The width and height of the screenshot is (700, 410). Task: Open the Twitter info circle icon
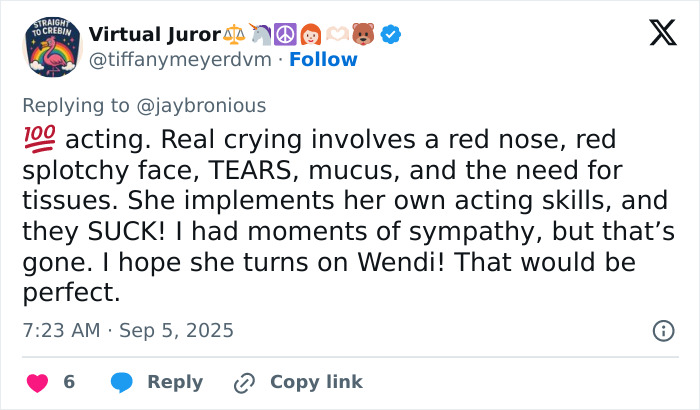tap(662, 330)
